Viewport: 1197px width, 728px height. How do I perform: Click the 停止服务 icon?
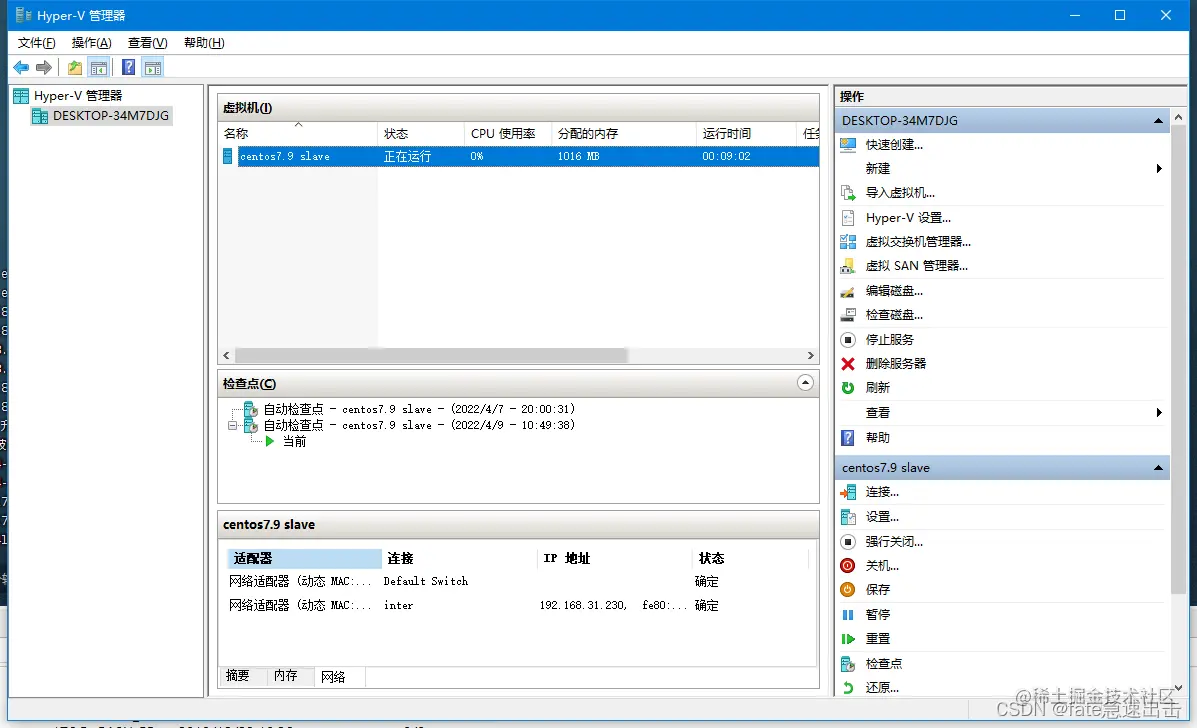pos(848,340)
